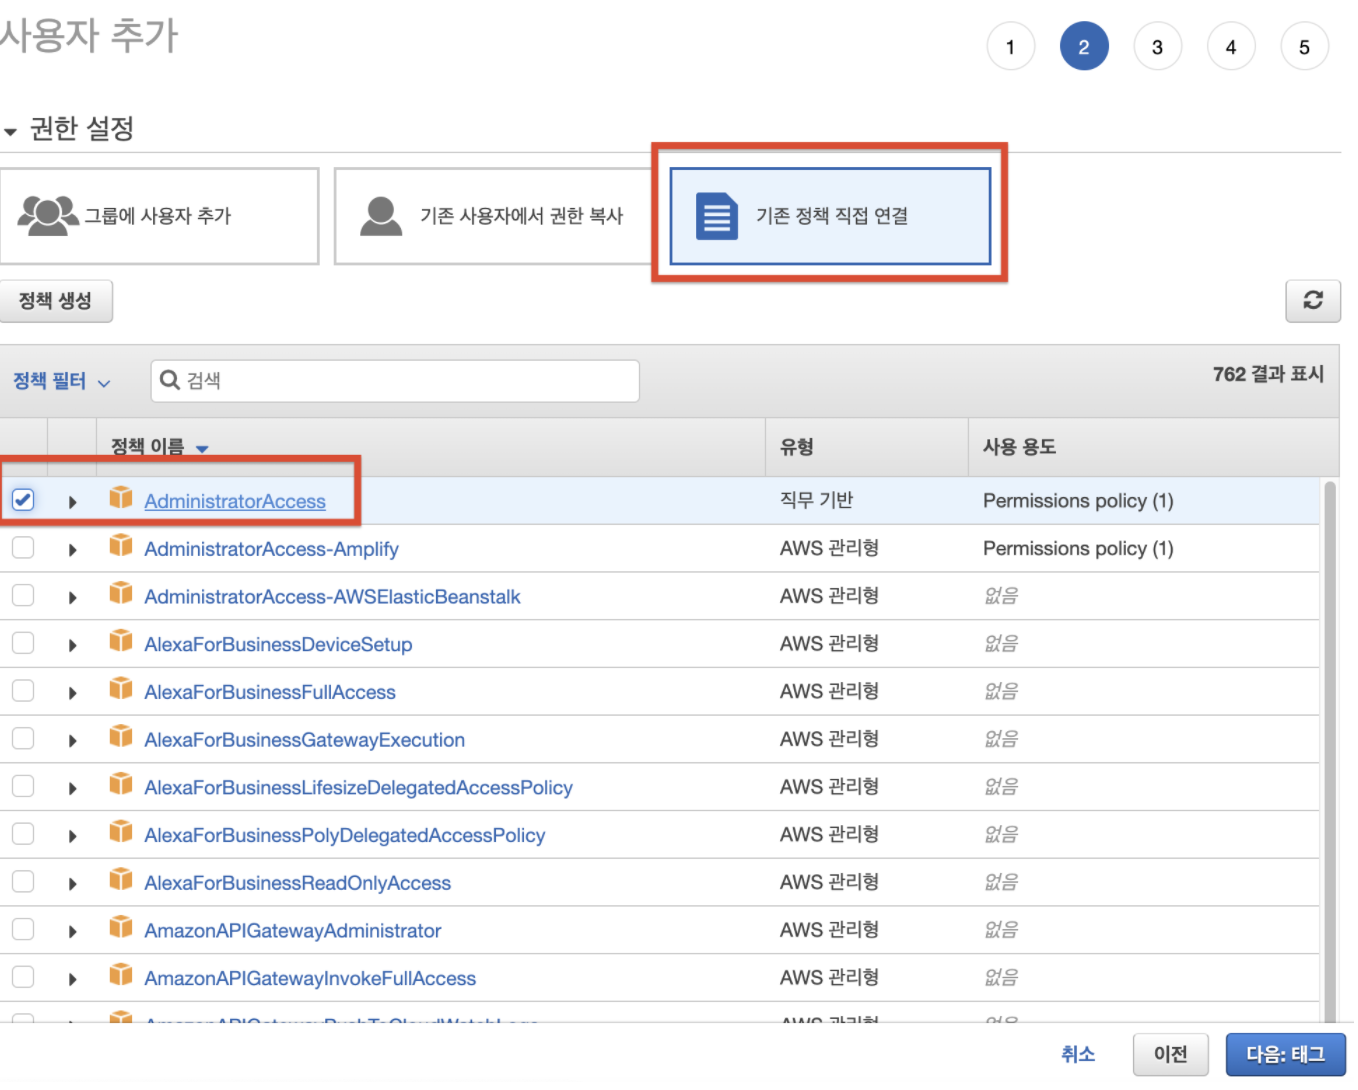This screenshot has width=1358, height=1090.
Task: Click the 정책 생성 button
Action: point(56,301)
